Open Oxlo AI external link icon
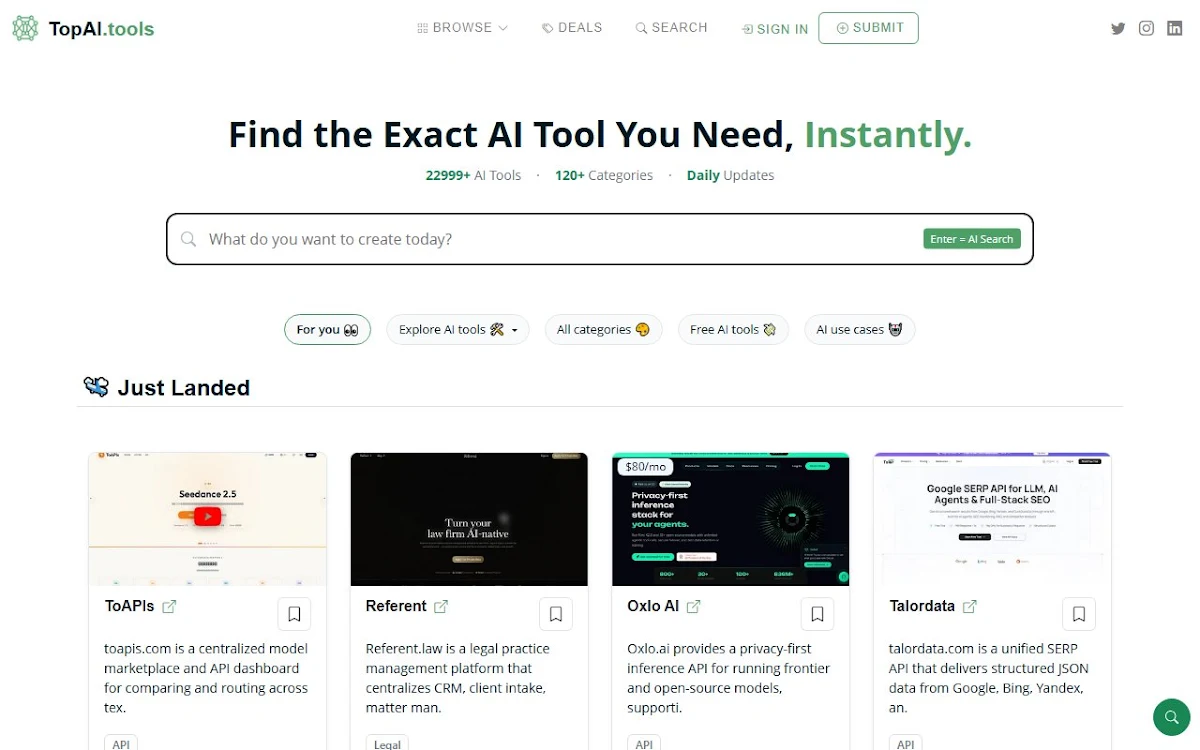1200x750 pixels. (694, 606)
